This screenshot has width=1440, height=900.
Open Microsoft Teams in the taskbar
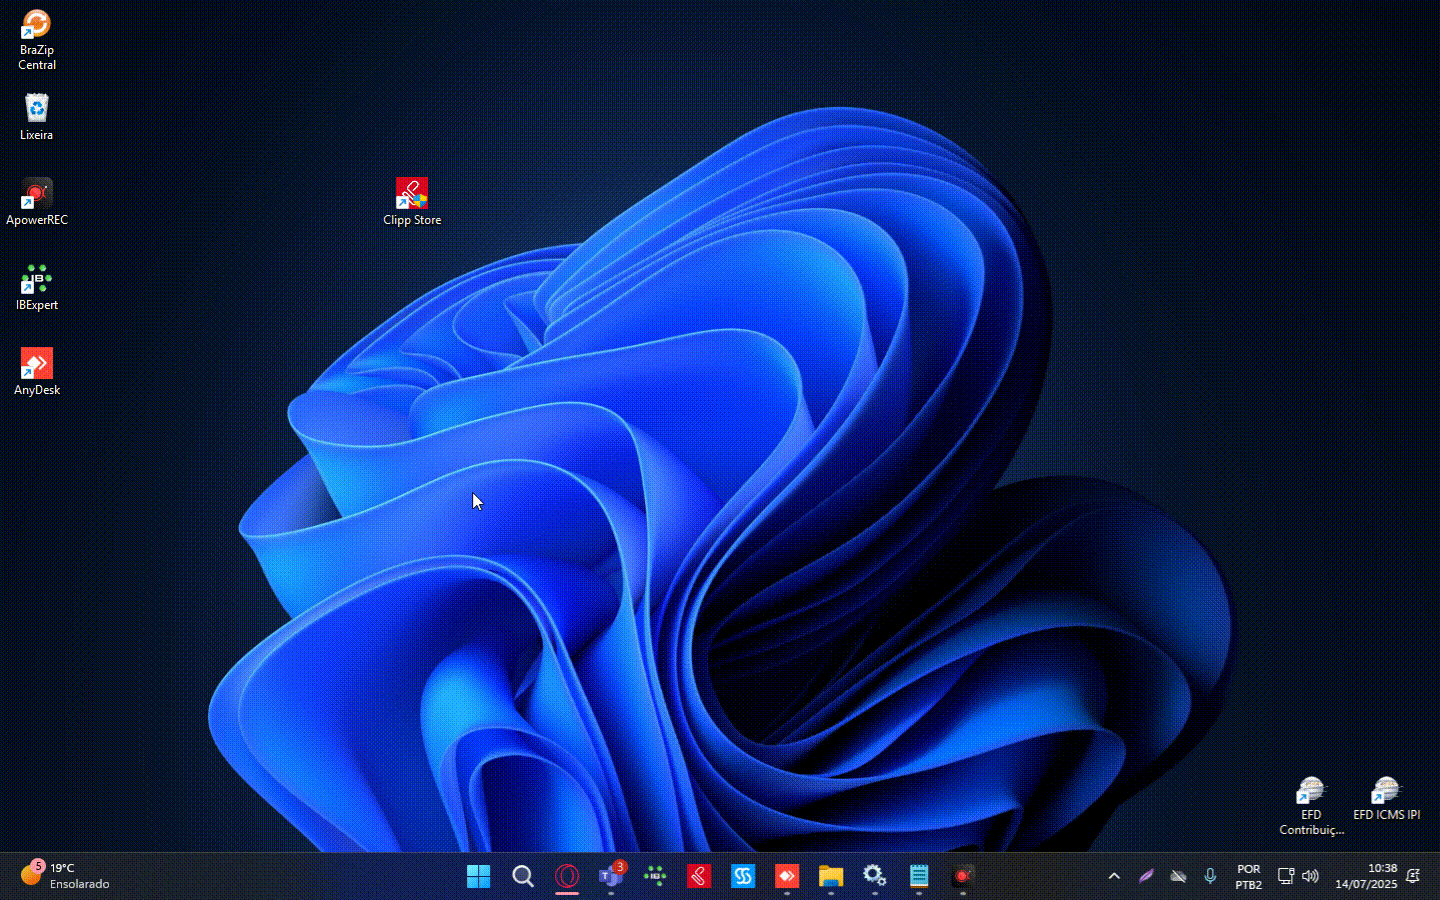coord(611,877)
